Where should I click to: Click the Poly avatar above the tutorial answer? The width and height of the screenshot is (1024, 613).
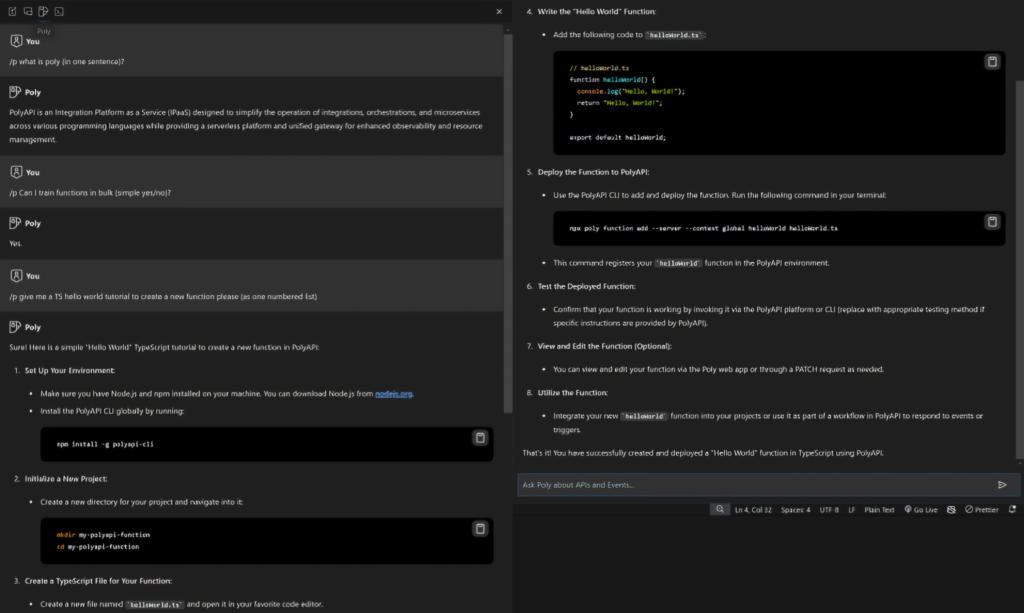(16, 327)
